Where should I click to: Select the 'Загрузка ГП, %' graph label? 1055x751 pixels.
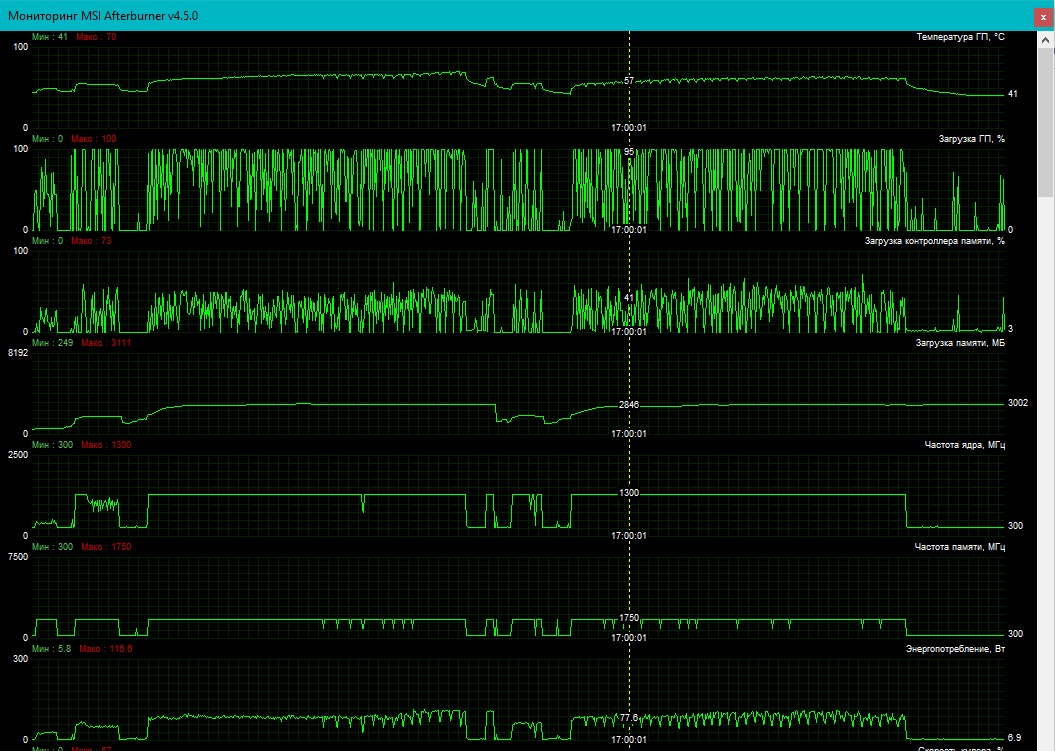(972, 139)
